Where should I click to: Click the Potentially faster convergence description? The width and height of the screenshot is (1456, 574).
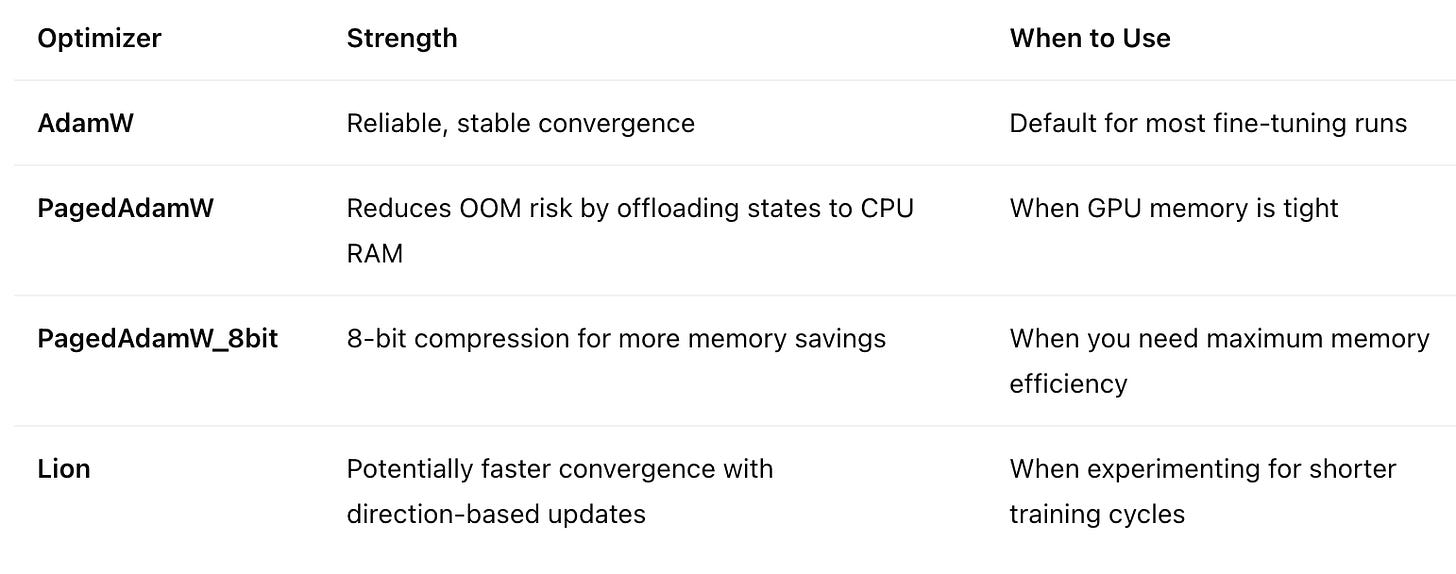(x=560, y=491)
